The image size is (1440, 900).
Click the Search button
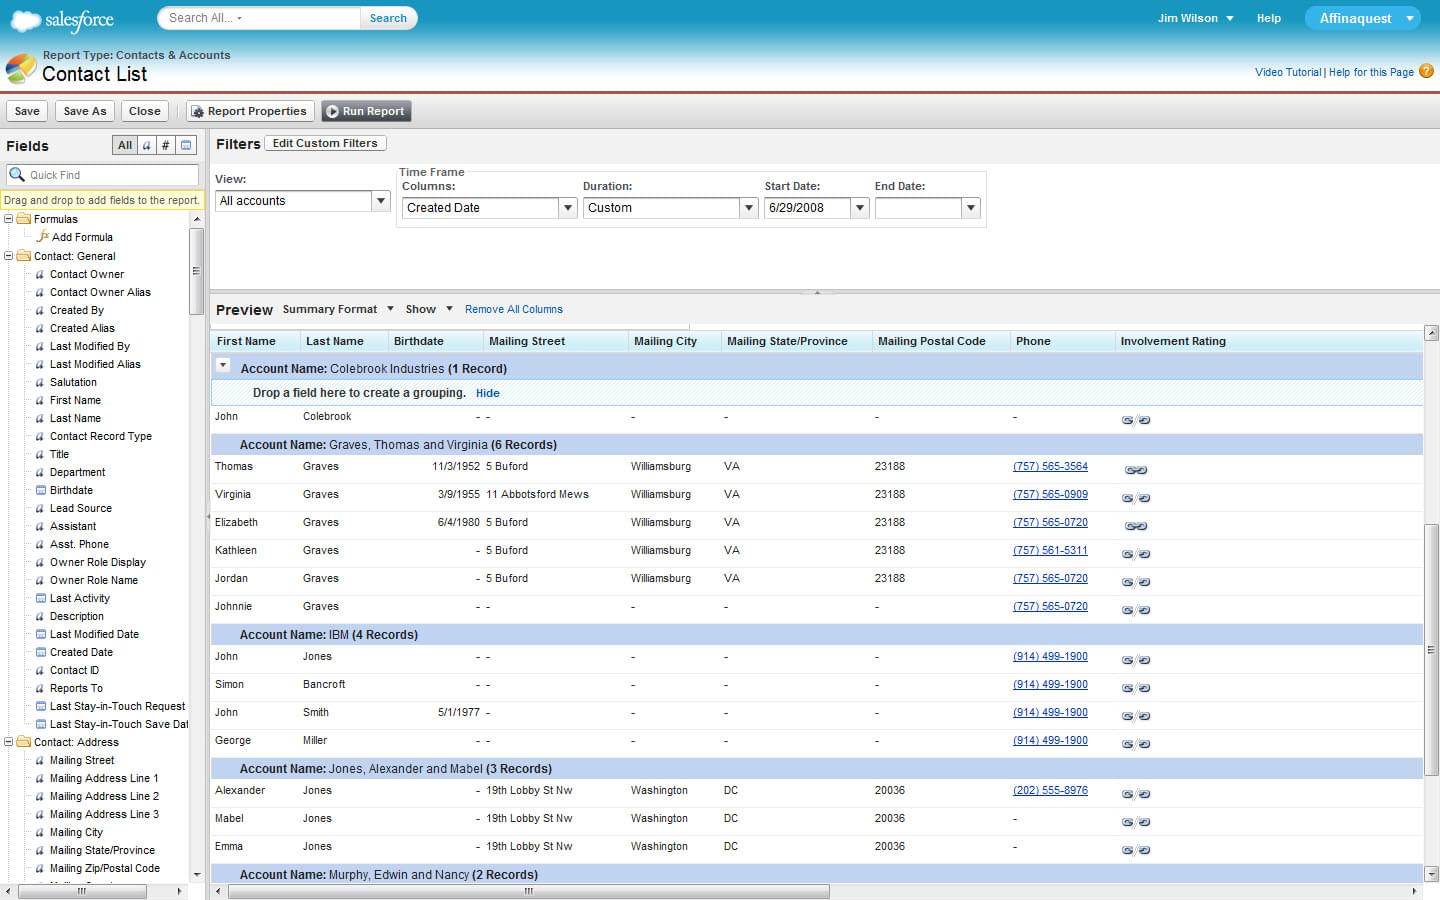click(x=388, y=18)
